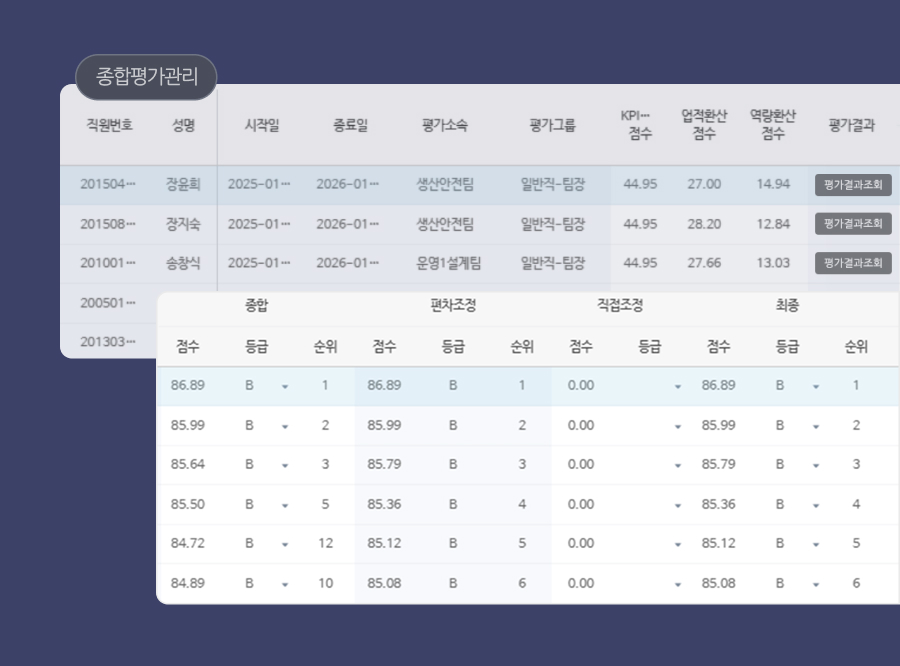Open 평가결과조회 for employee 장지숙

coord(855,224)
